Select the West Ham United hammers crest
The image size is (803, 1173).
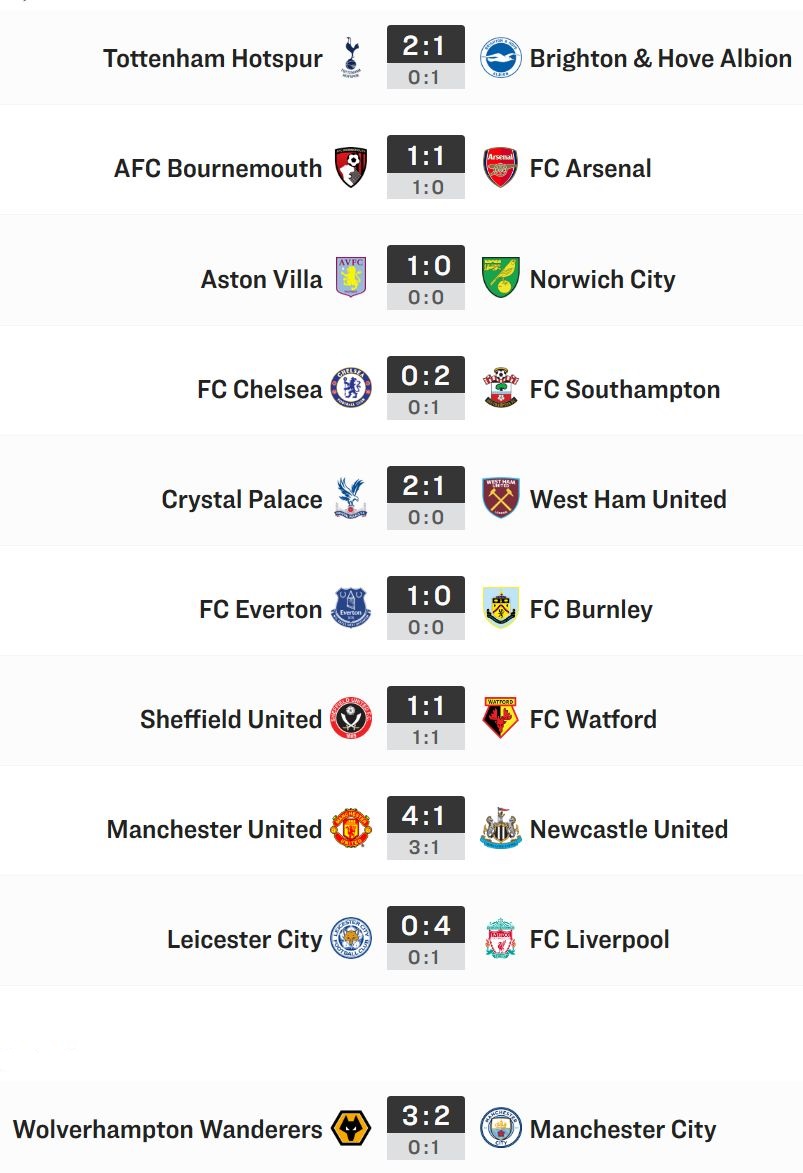tap(501, 497)
